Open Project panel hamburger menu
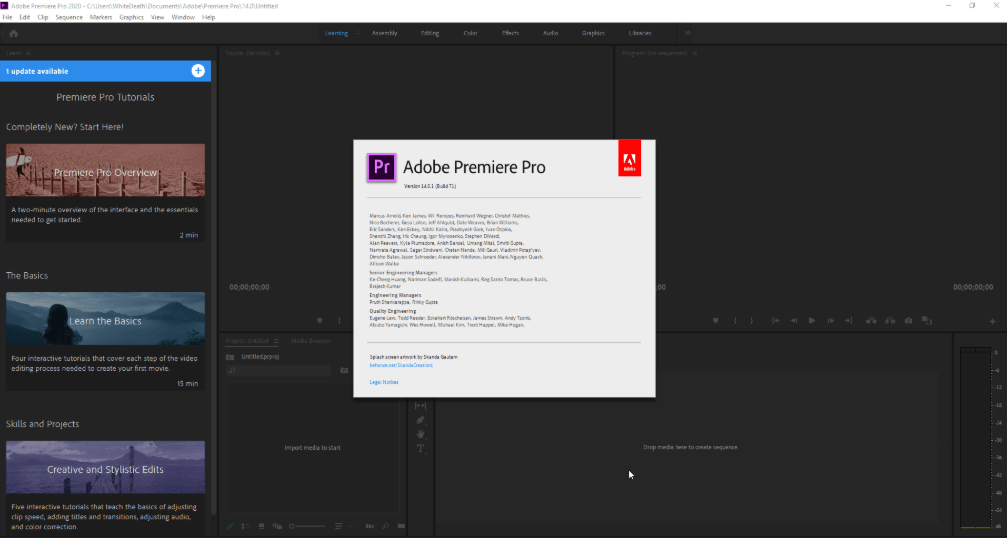The image size is (1007, 538). coord(276,341)
